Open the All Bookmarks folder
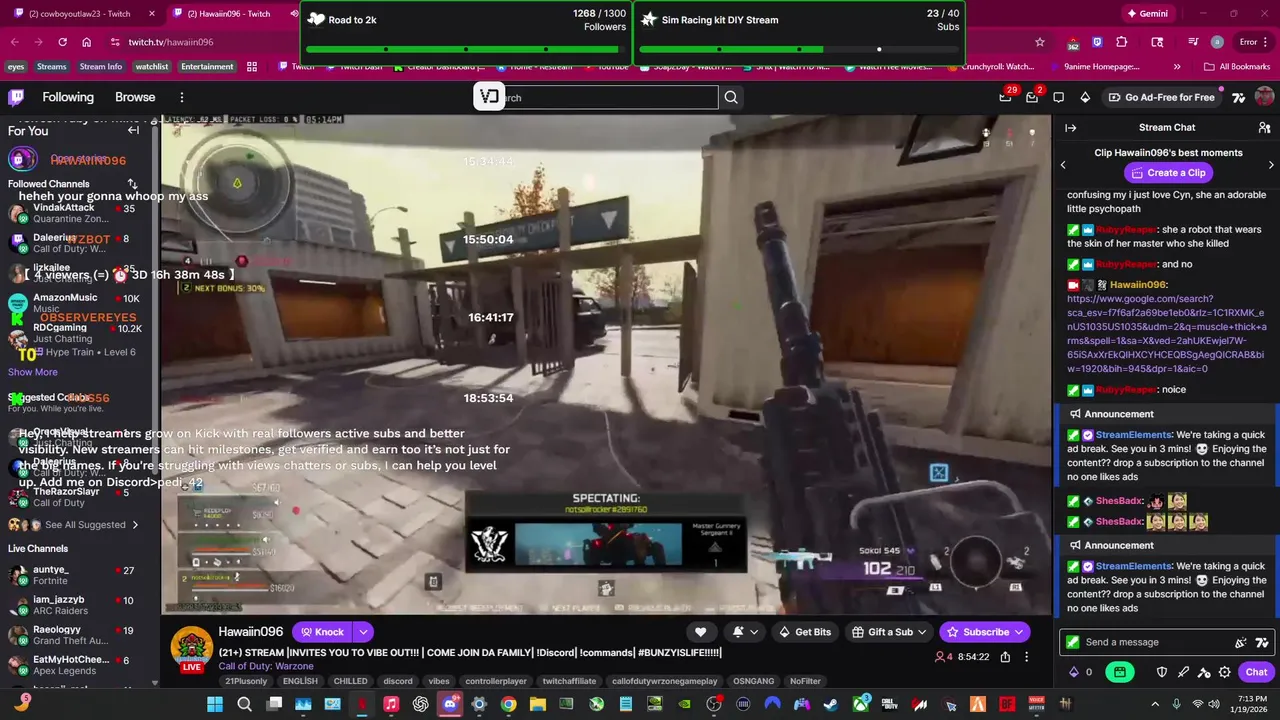The width and height of the screenshot is (1280, 720). (x=1237, y=67)
